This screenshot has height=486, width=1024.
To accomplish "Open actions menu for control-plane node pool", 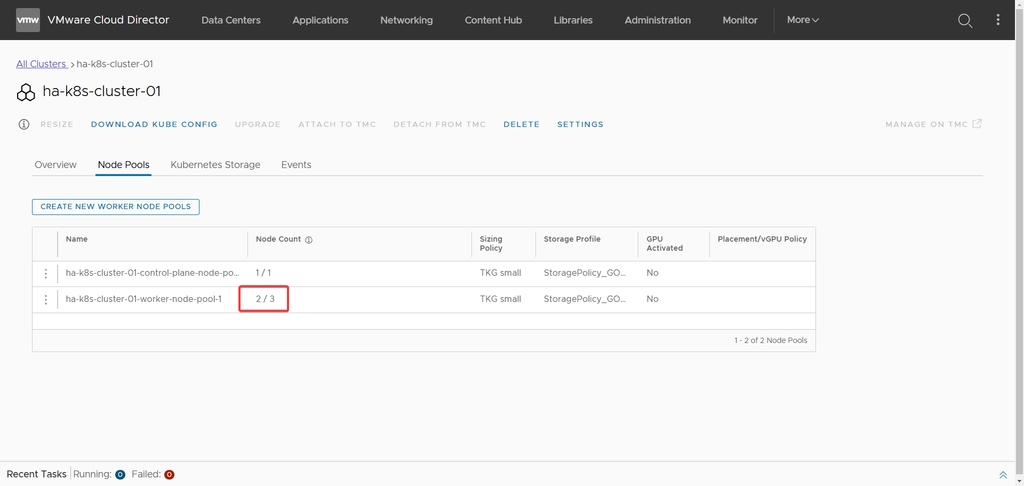I will point(45,273).
